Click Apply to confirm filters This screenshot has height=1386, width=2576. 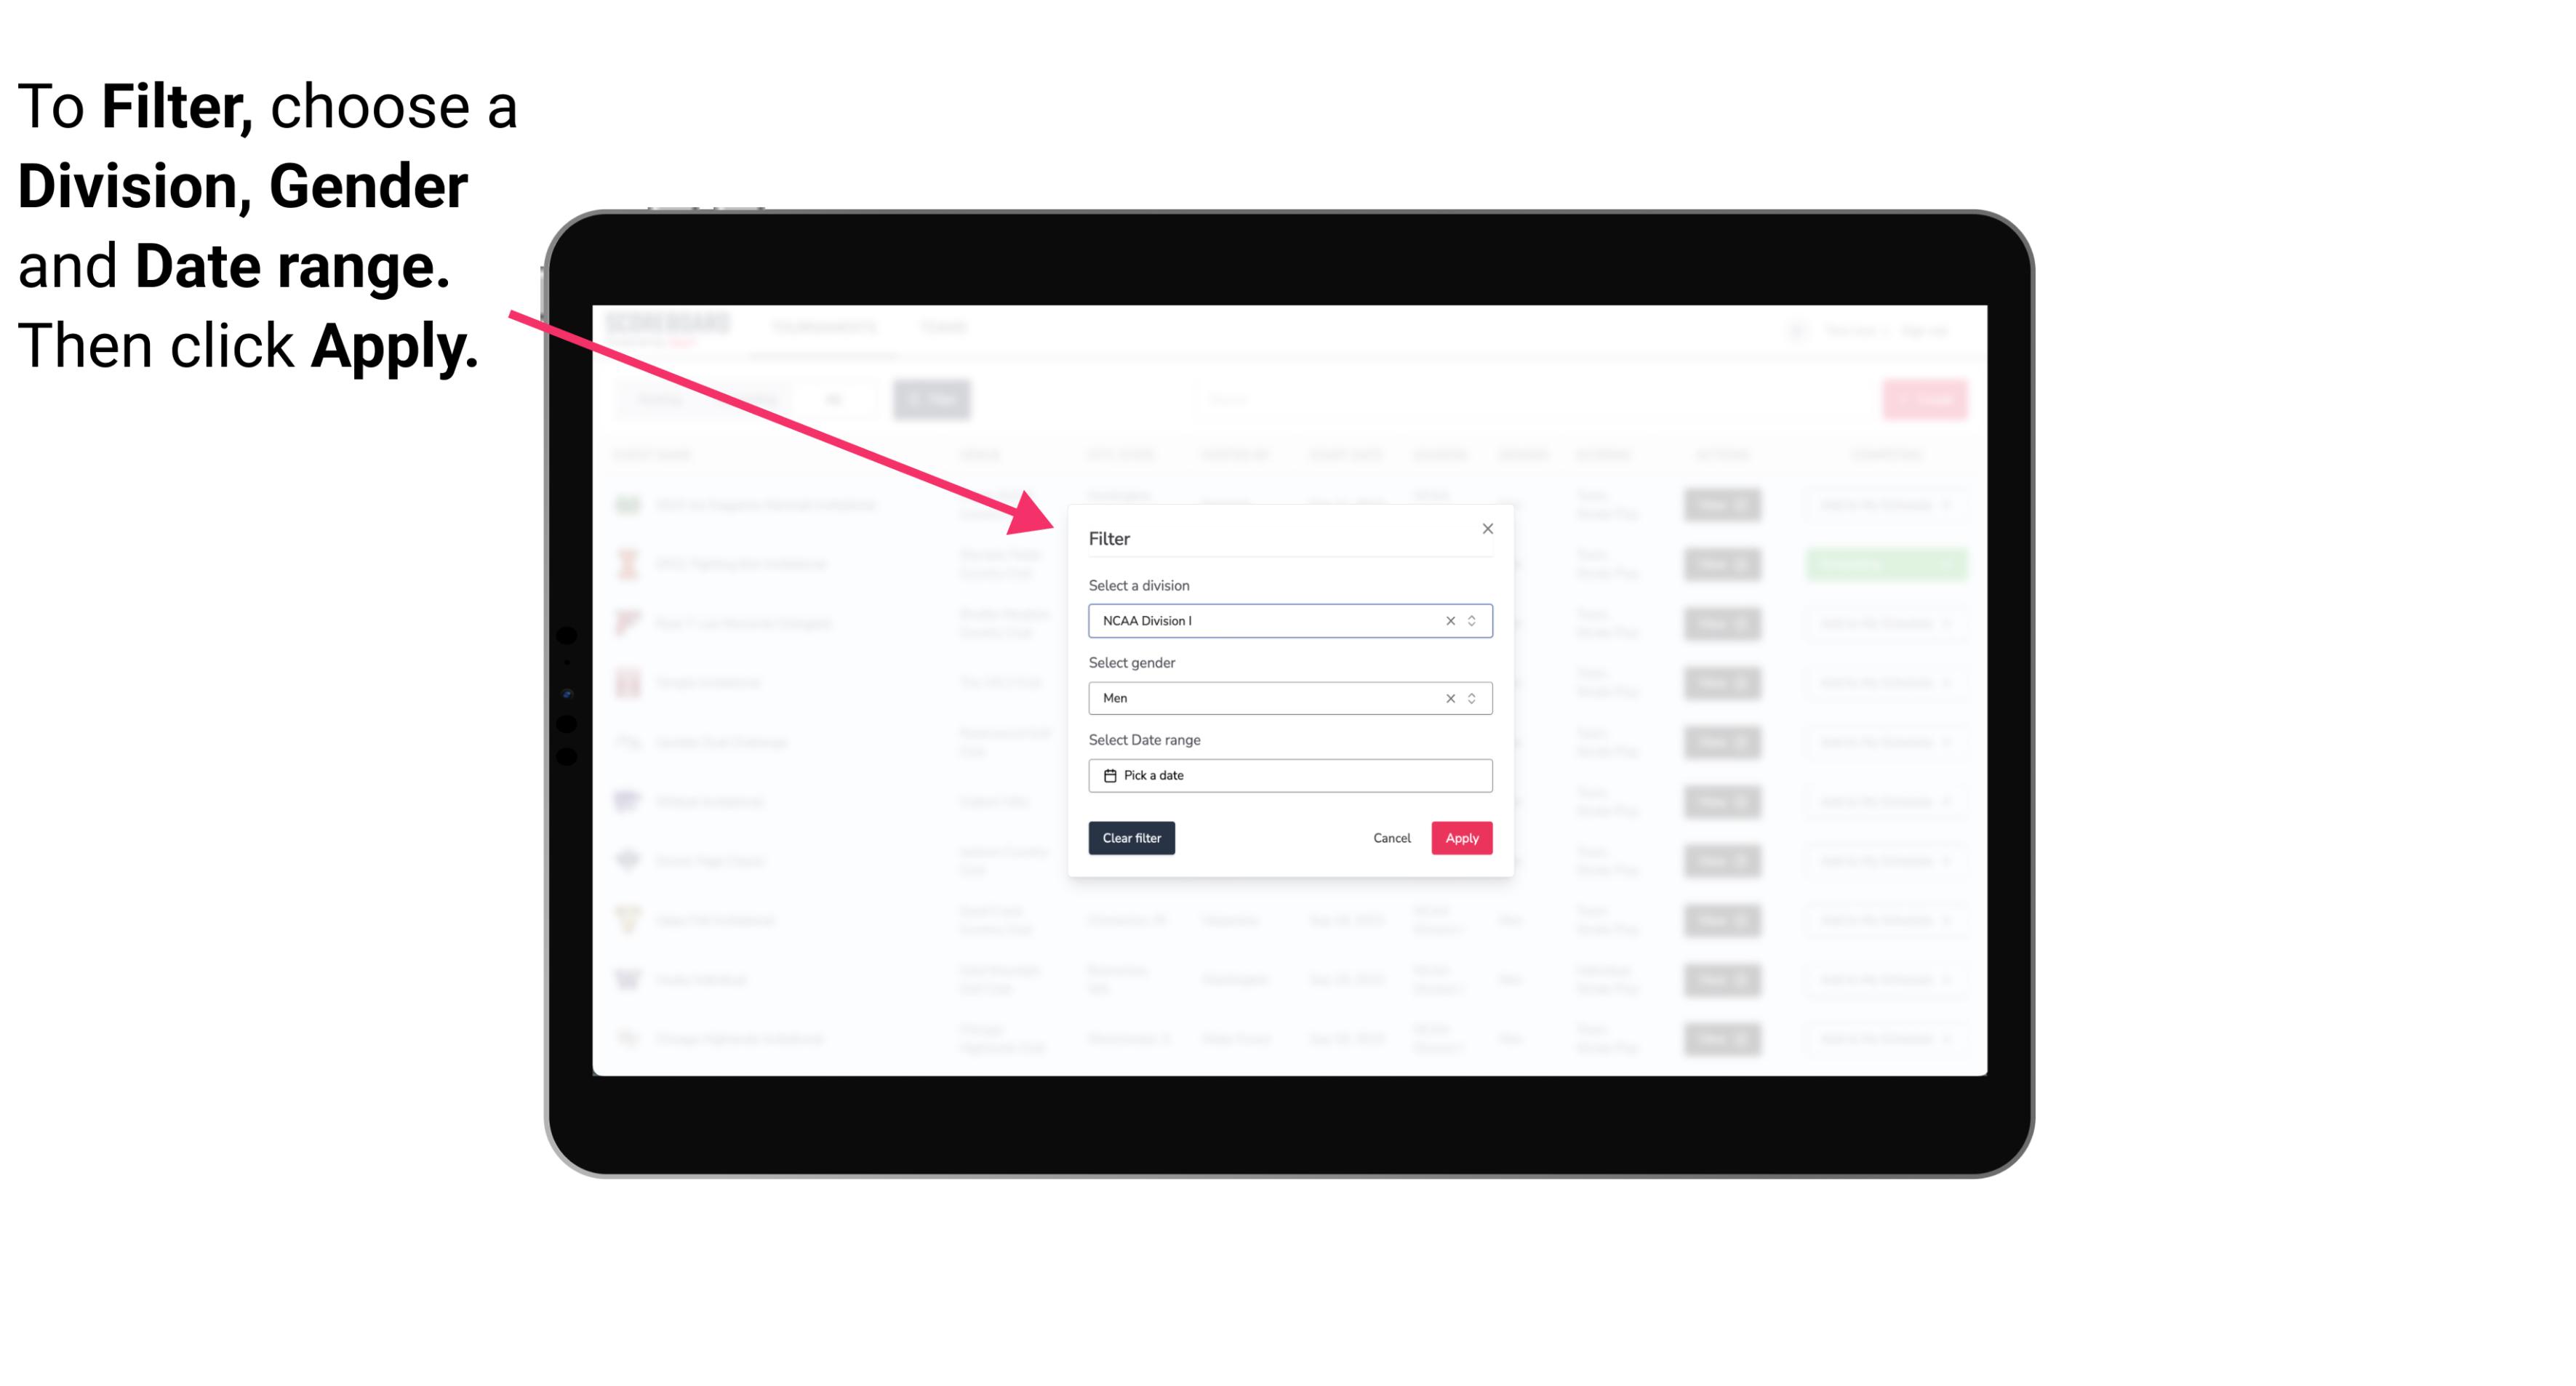tap(1461, 838)
